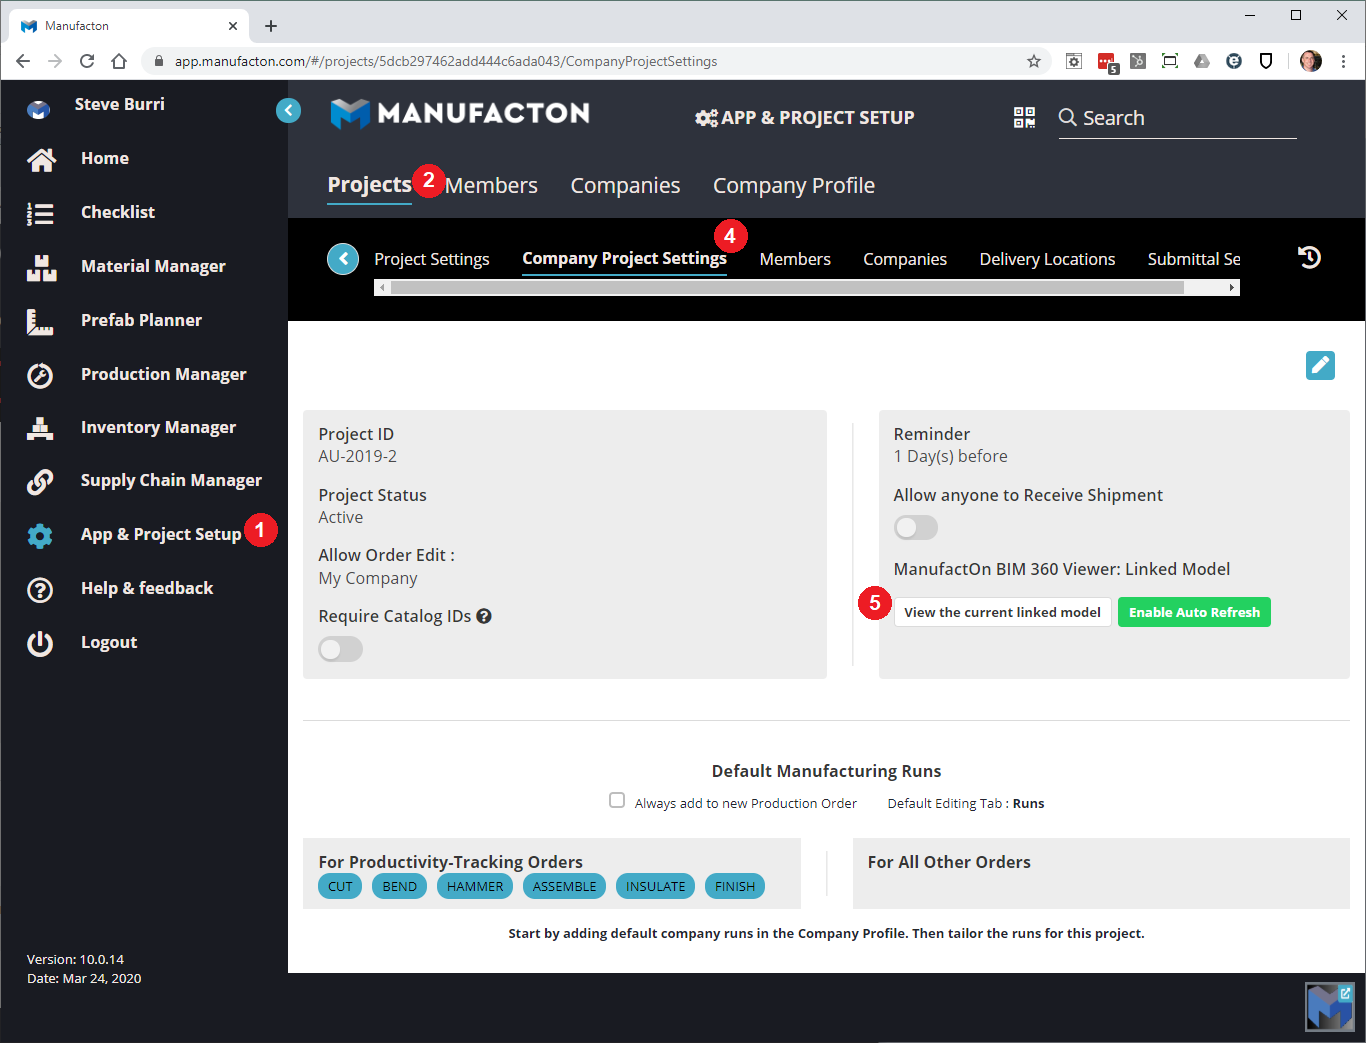
Task: Open the Supply Chain Manager
Action: pyautogui.click(x=170, y=480)
